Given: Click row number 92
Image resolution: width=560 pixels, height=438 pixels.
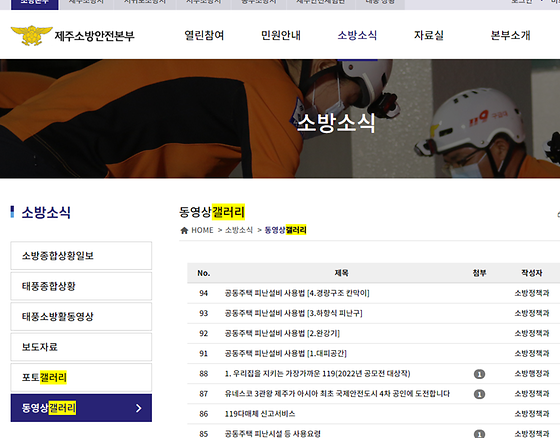Looking at the screenshot, I should pyautogui.click(x=204, y=333).
